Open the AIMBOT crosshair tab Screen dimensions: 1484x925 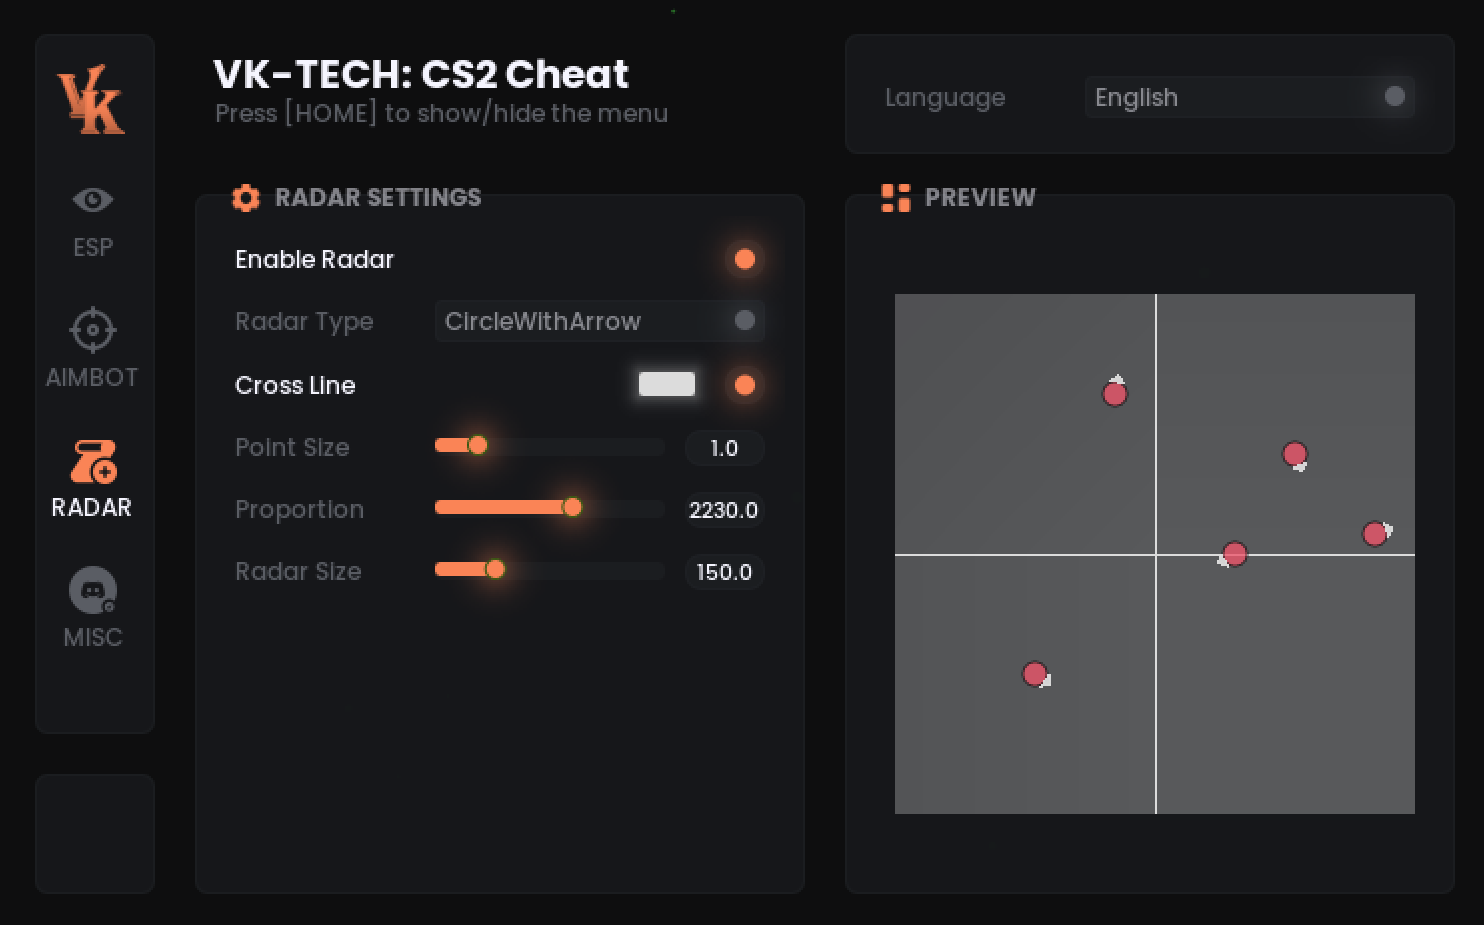93,330
